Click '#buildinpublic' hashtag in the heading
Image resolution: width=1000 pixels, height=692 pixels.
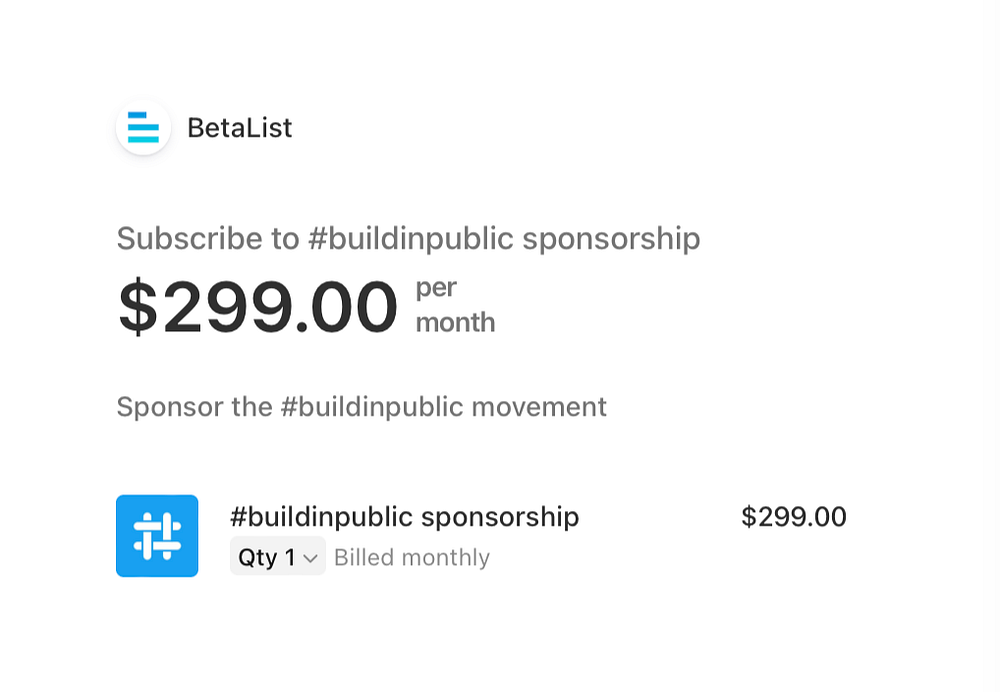411,239
